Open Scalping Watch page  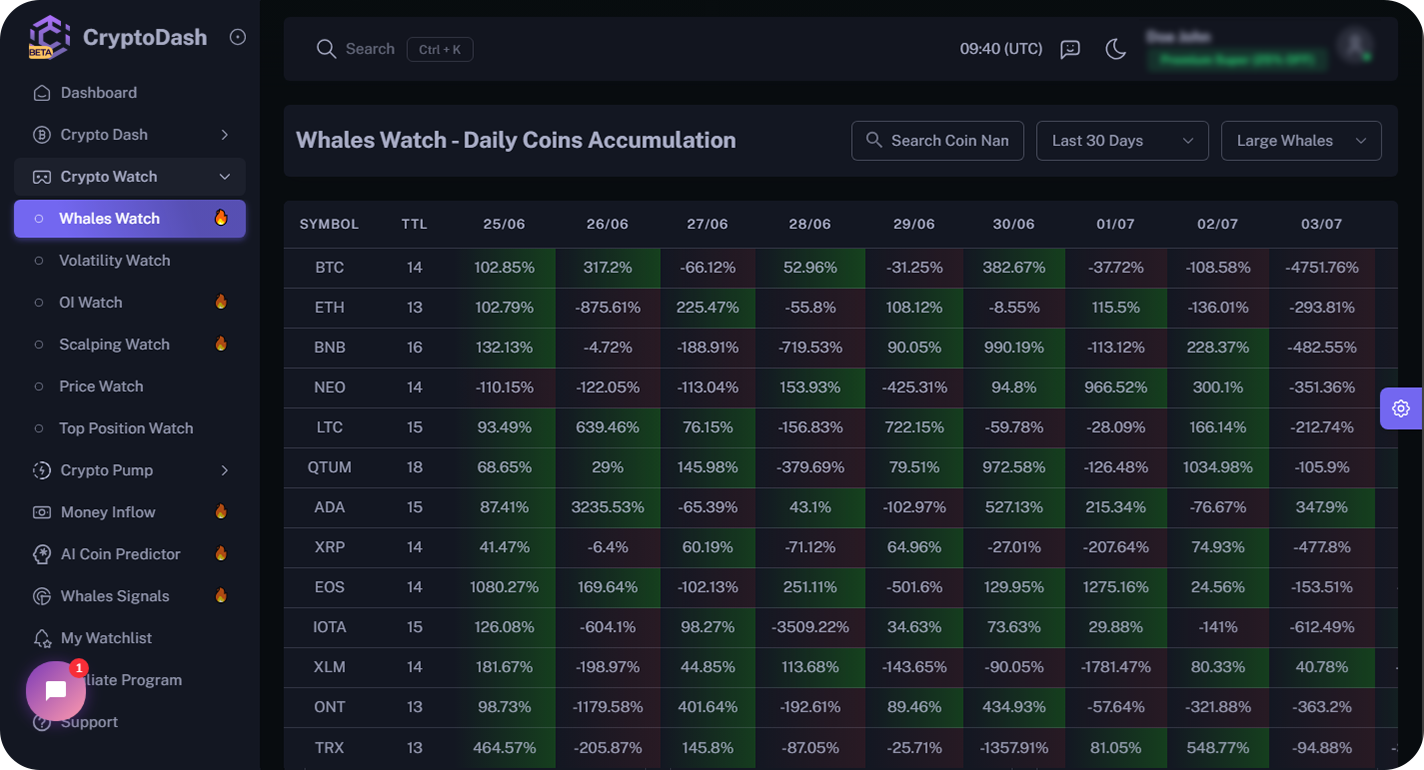pyautogui.click(x=130, y=345)
